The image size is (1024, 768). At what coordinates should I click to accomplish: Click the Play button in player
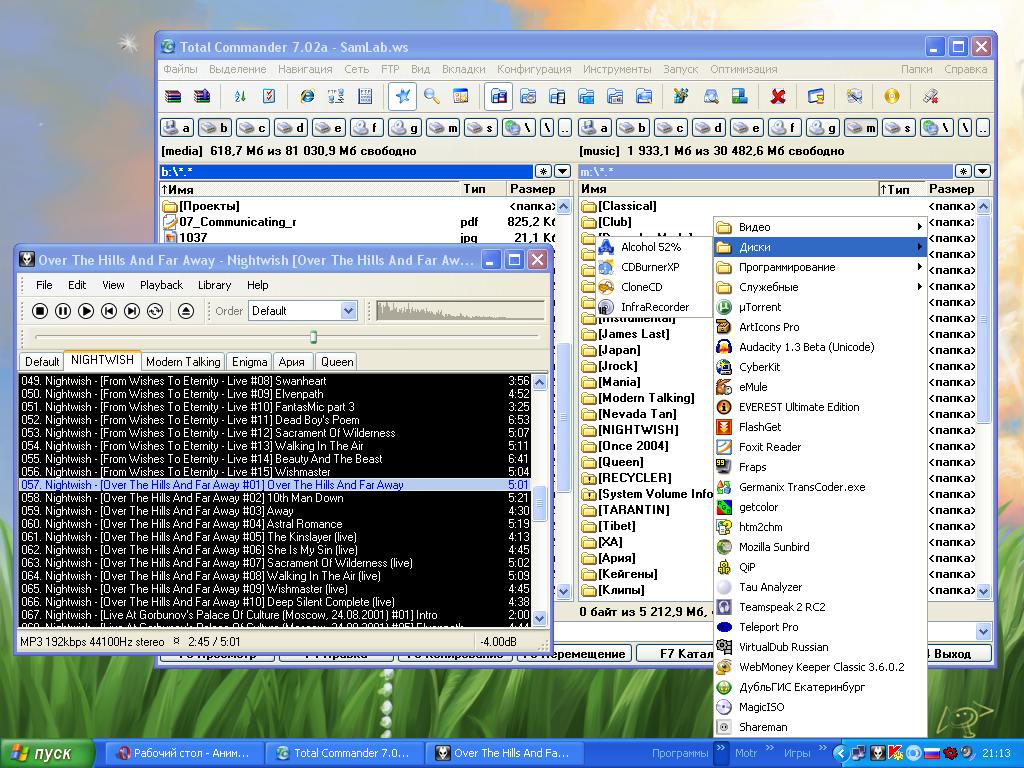(86, 311)
